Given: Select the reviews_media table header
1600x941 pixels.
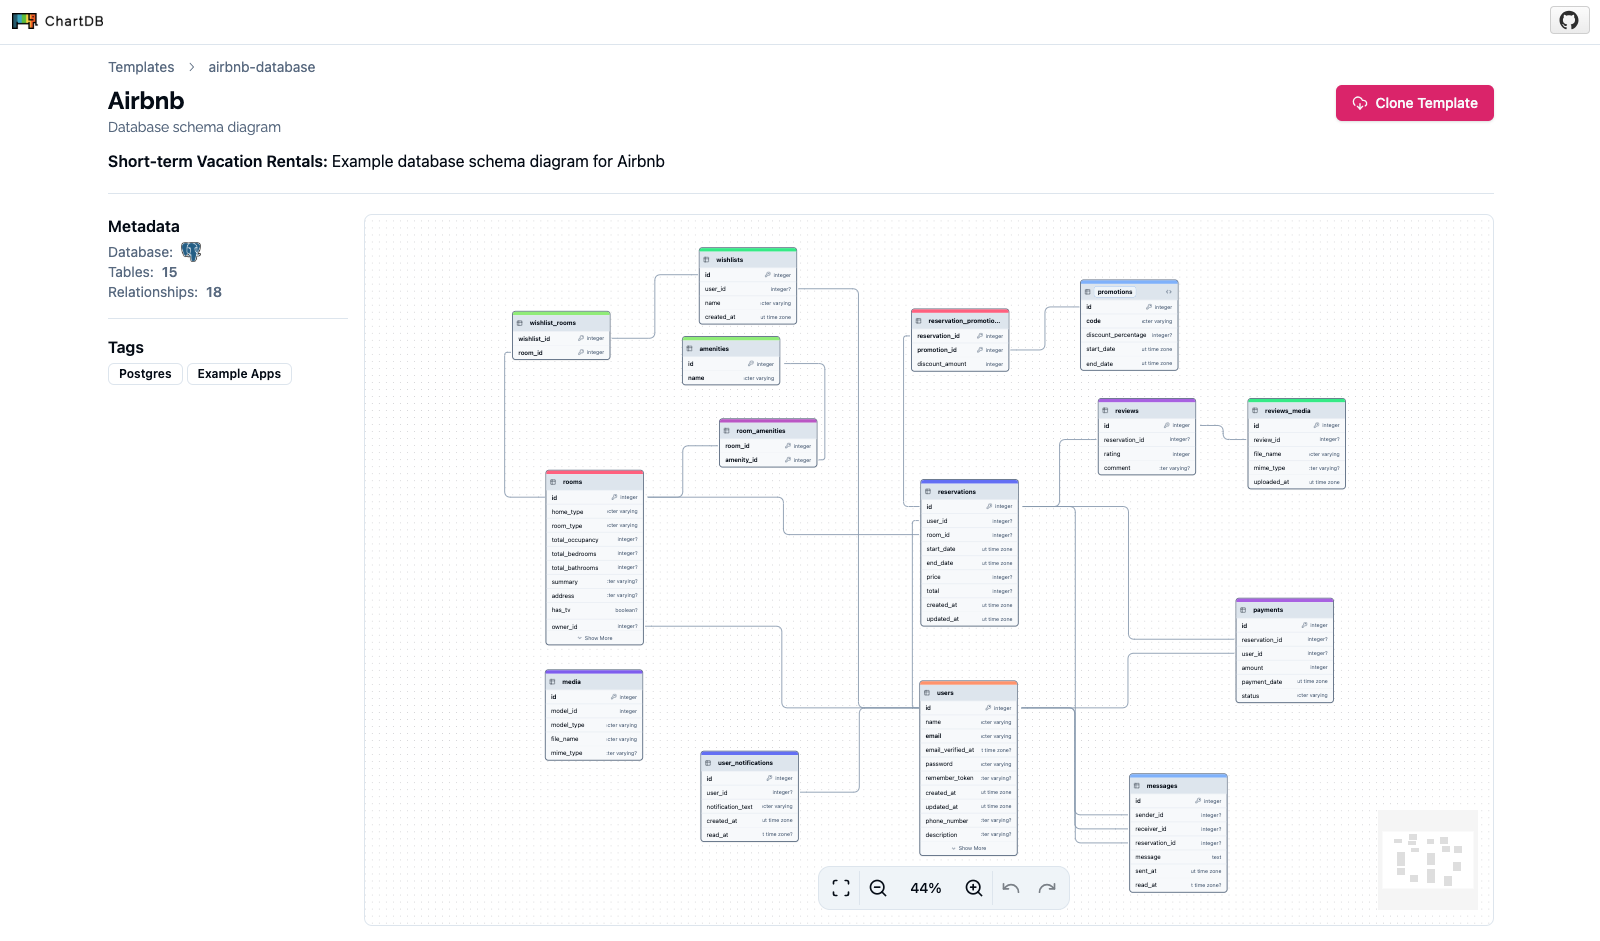Looking at the screenshot, I should (x=1296, y=411).
